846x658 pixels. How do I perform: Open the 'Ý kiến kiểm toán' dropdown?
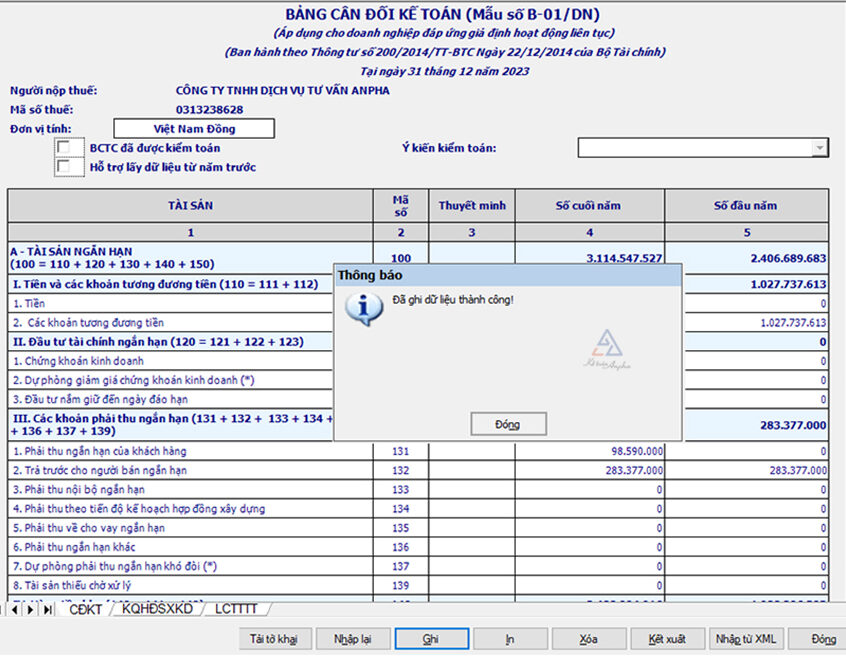tap(819, 148)
